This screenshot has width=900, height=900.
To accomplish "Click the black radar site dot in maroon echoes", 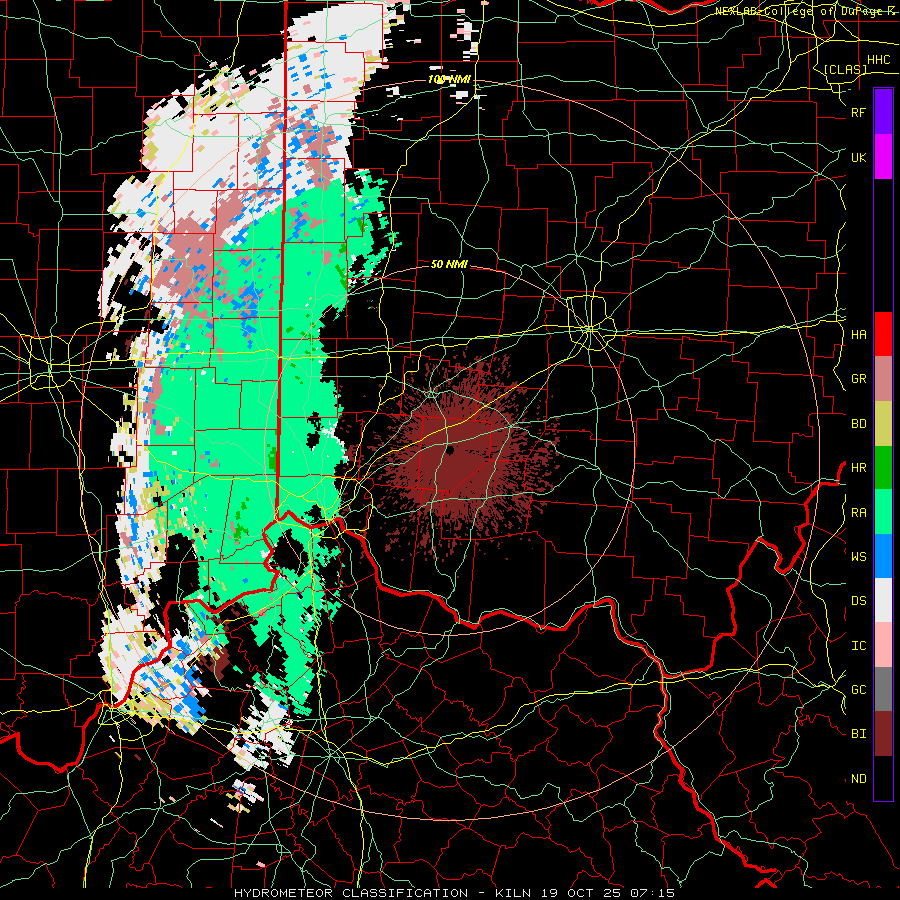I will click(x=449, y=451).
